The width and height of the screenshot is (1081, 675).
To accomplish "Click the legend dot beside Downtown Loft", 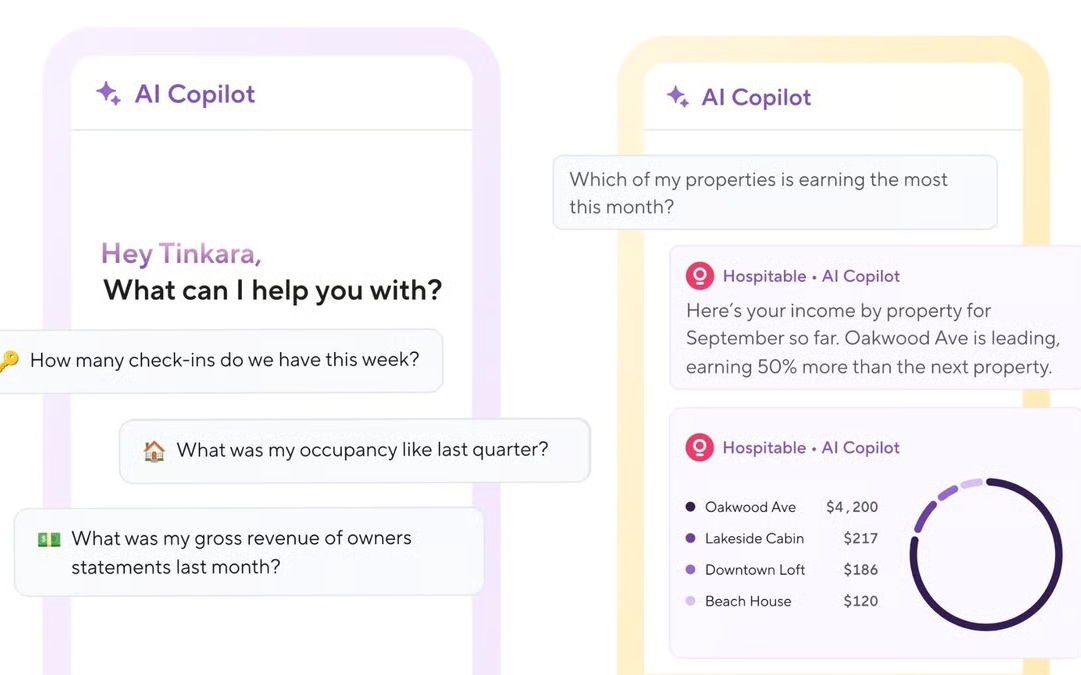I will 690,570.
